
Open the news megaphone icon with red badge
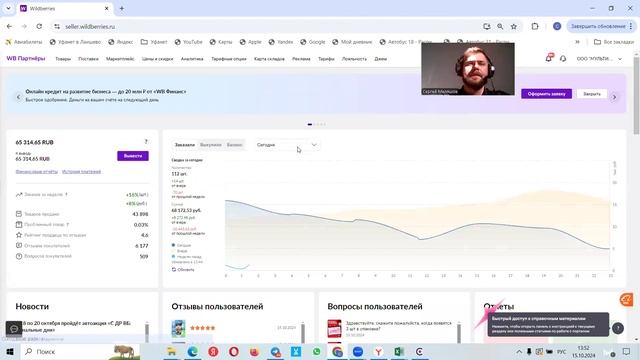coord(549,58)
